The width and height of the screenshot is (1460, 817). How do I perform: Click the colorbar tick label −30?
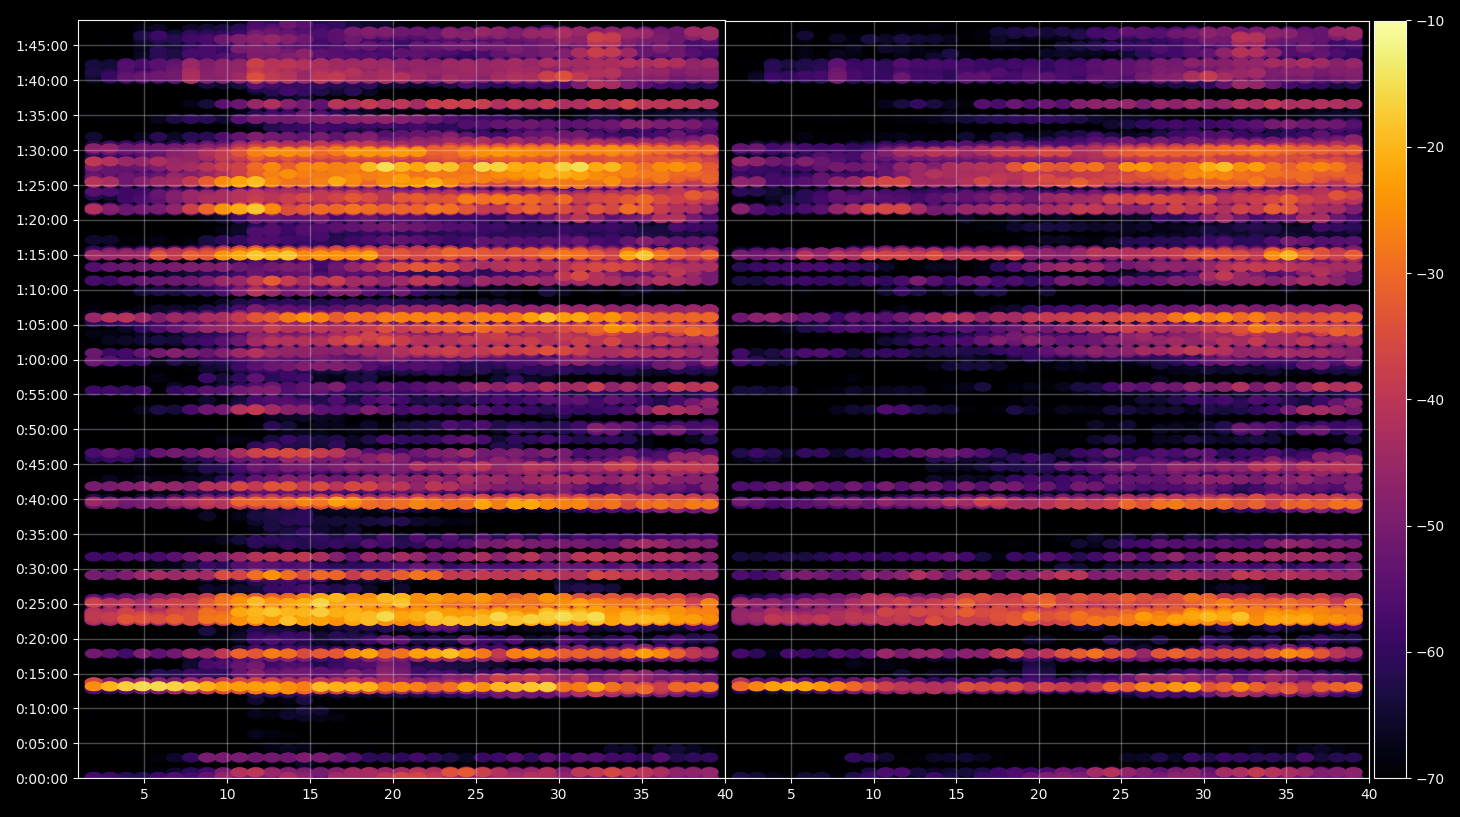1430,274
